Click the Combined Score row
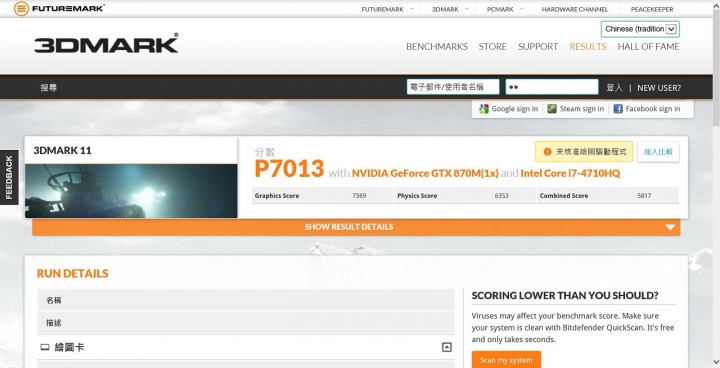 tap(608, 196)
